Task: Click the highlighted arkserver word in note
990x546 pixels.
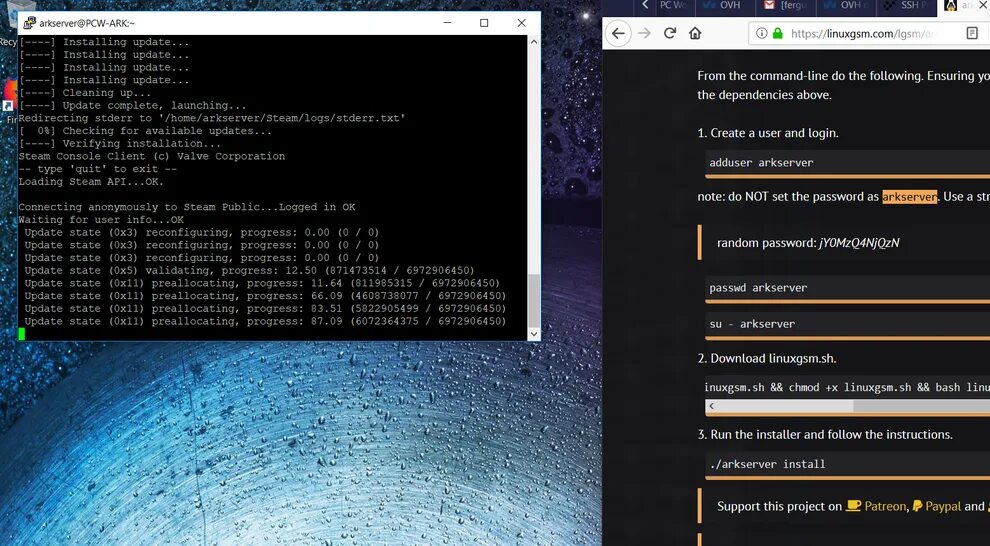Action: 909,197
